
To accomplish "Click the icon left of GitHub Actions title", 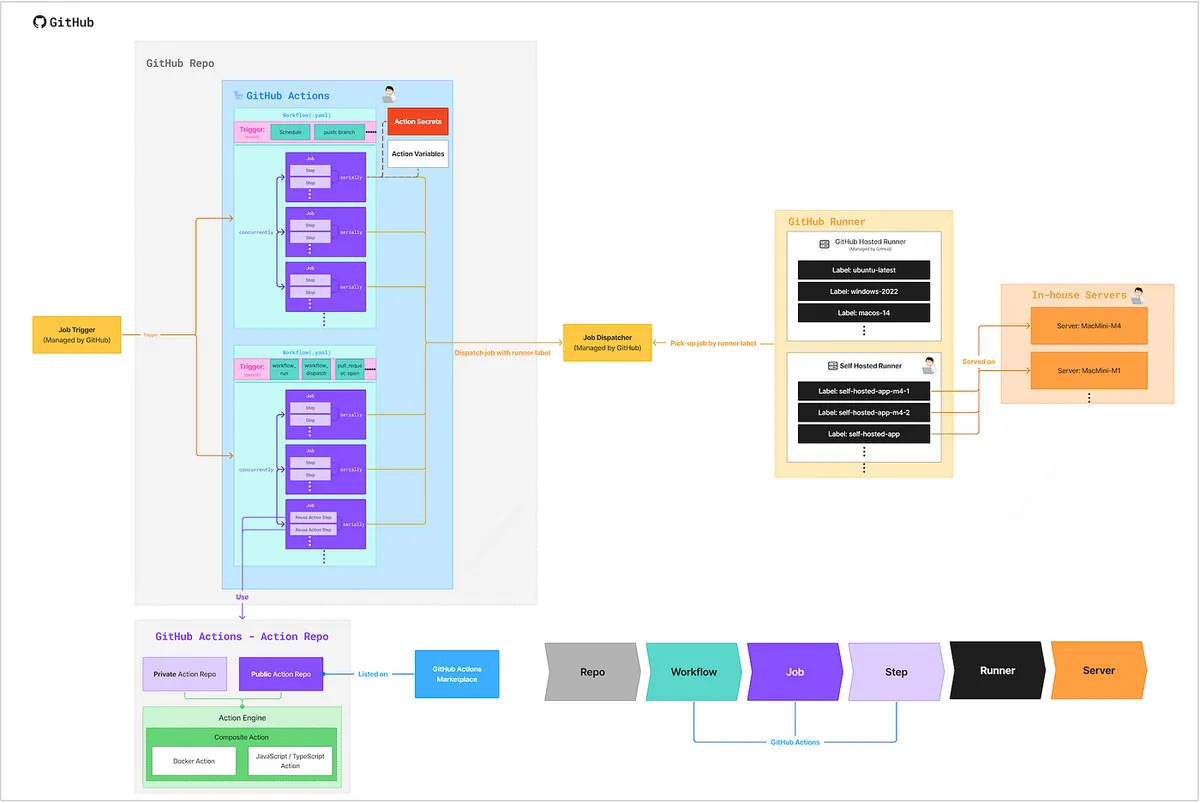I will pos(238,96).
